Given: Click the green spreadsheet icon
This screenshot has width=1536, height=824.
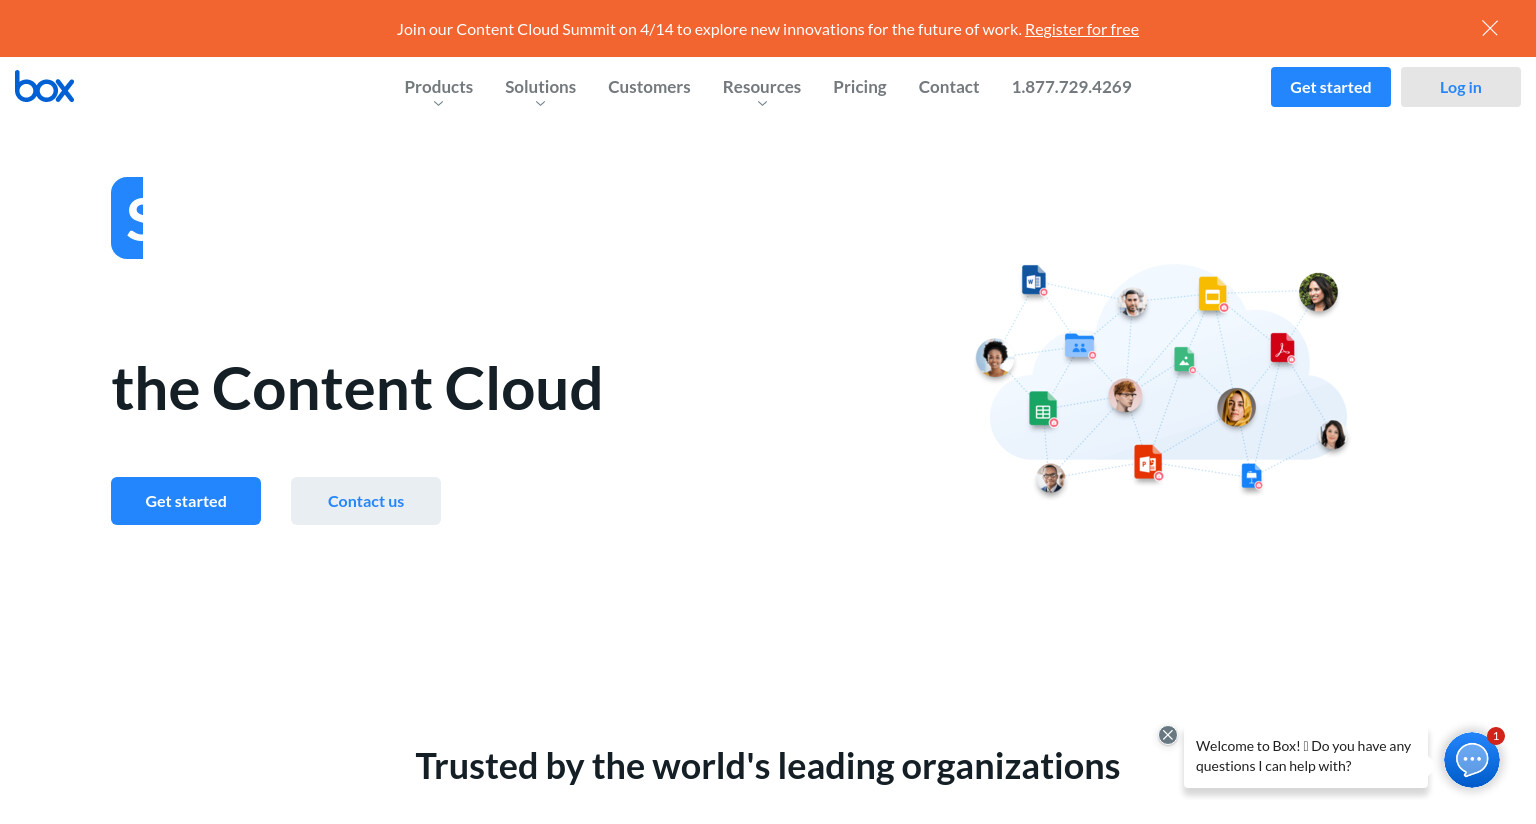Looking at the screenshot, I should 1043,409.
